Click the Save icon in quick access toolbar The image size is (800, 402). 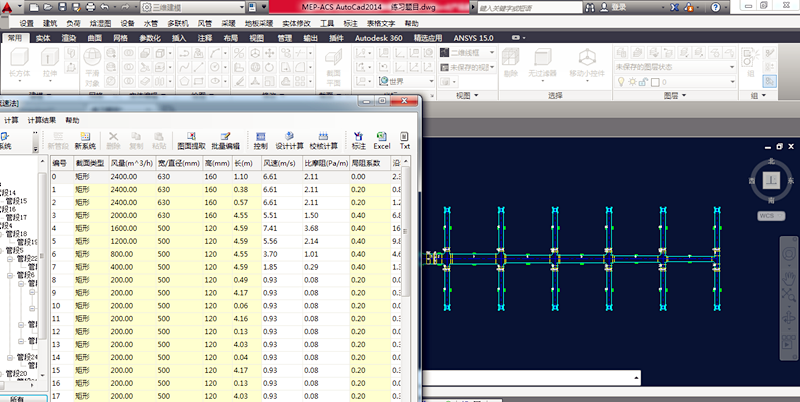pos(62,7)
